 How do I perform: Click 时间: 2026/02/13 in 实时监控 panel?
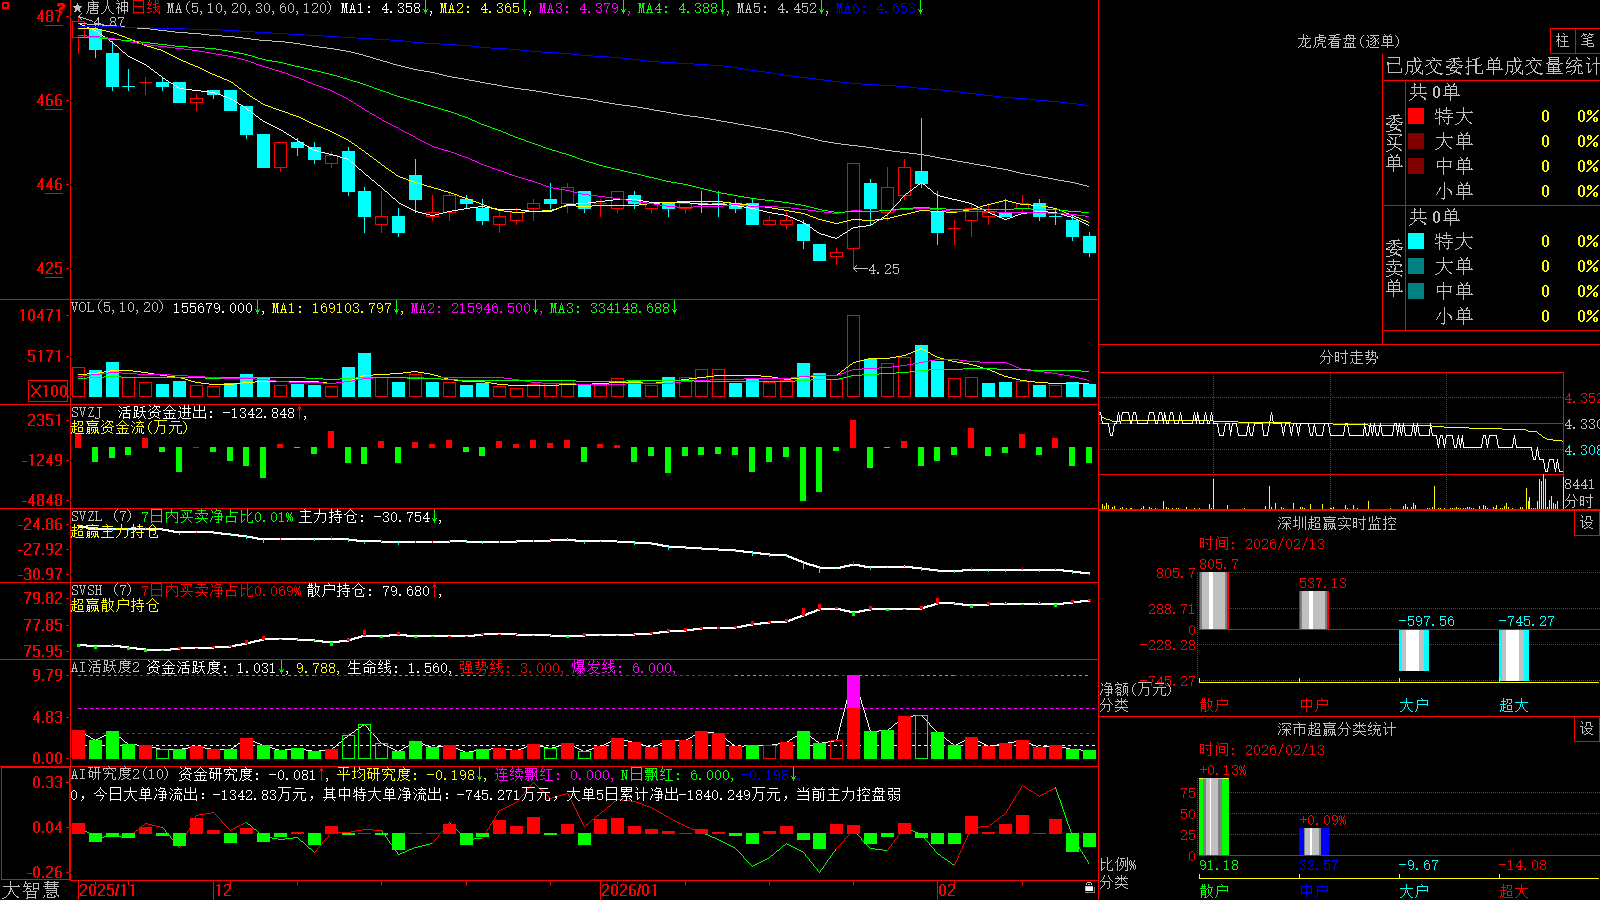1262,544
